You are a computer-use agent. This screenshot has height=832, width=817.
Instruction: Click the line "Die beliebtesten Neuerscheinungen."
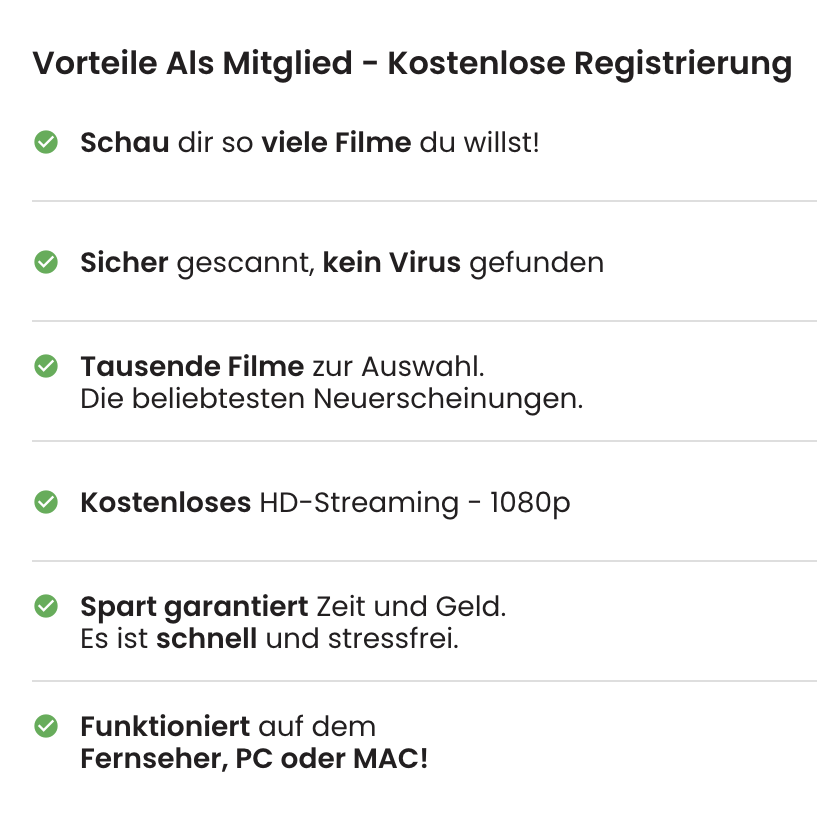(331, 398)
